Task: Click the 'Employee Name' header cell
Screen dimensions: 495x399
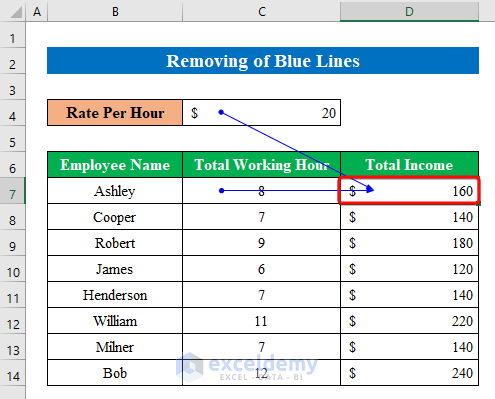Action: (x=115, y=165)
